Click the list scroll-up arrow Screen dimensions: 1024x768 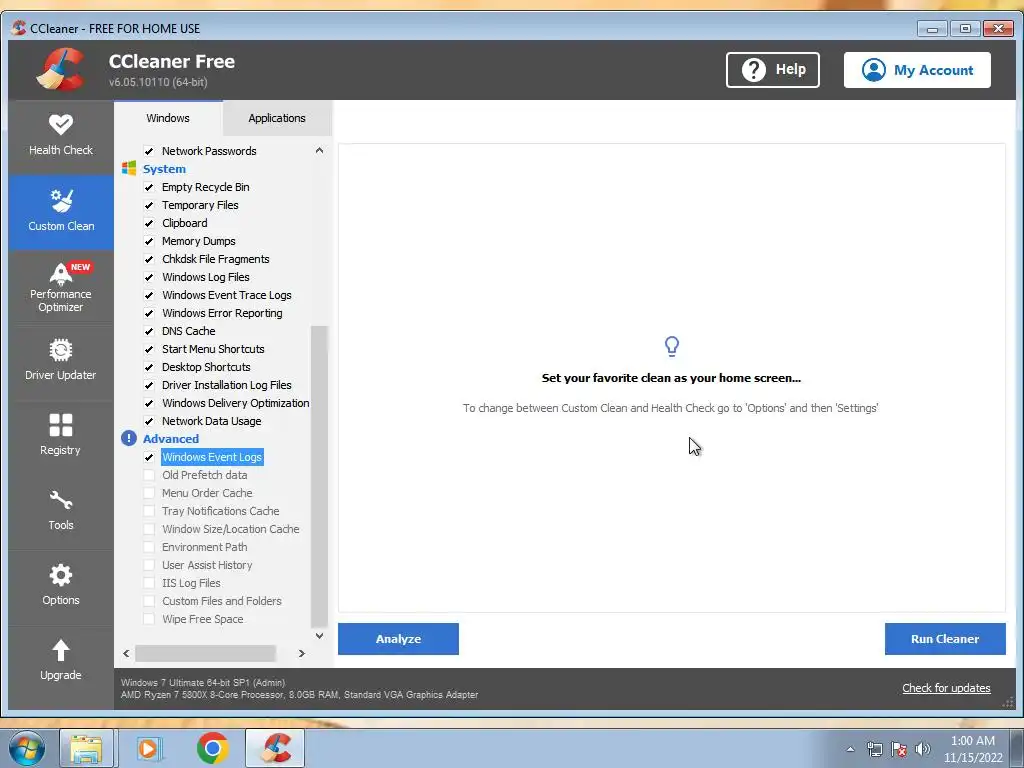click(x=319, y=150)
